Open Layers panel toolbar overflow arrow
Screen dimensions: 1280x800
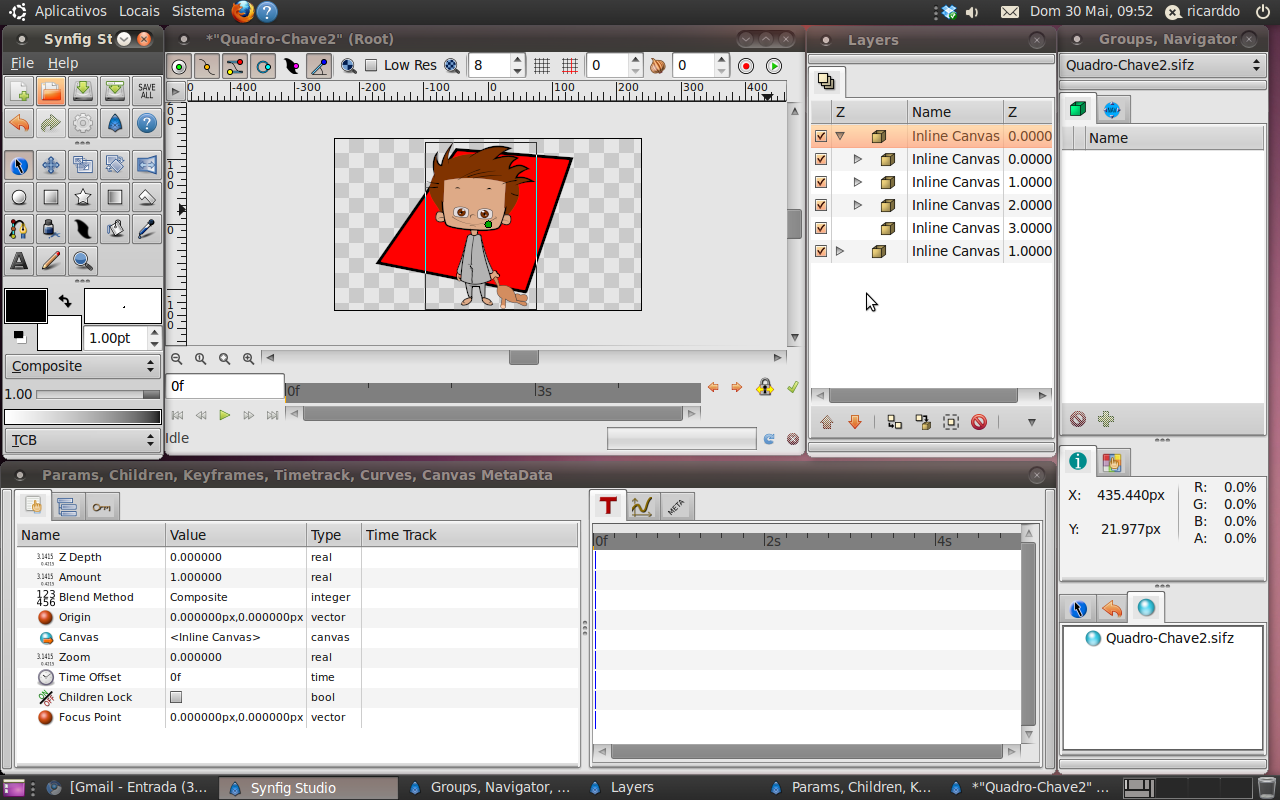[1032, 422]
